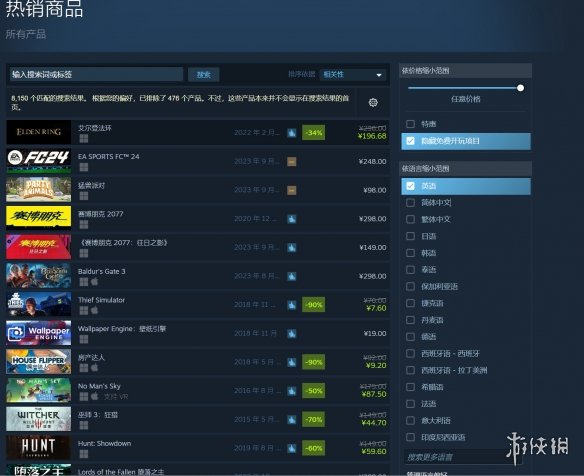Focus the search more languages field
The image size is (584, 476).
point(463,457)
